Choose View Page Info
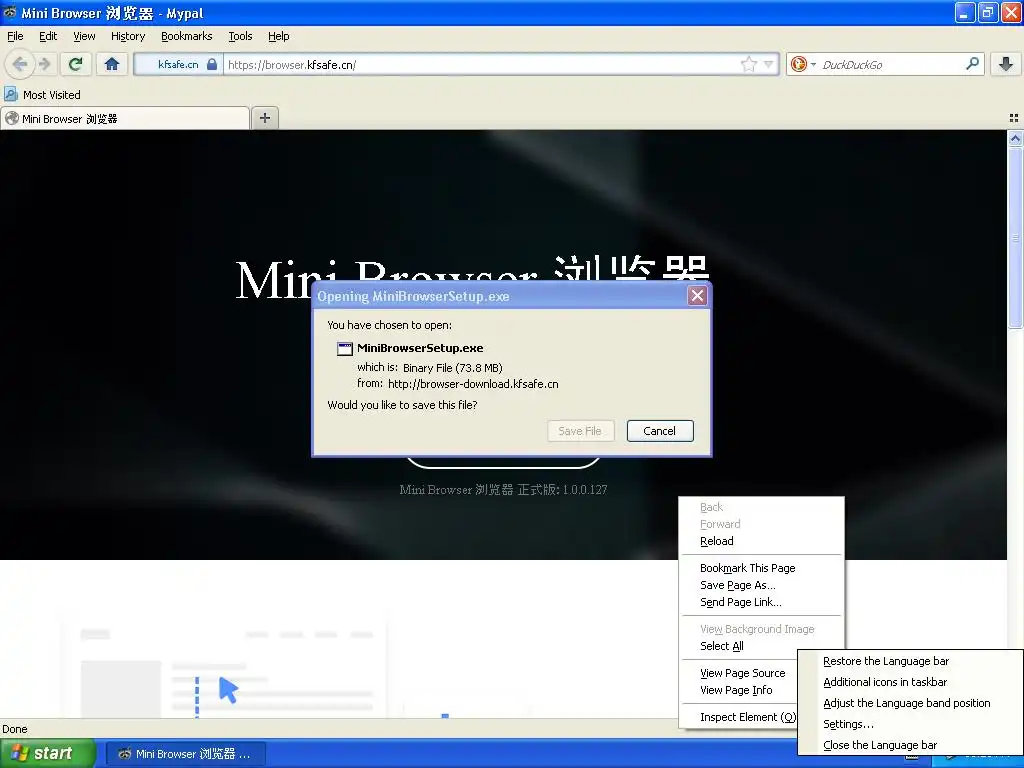 (x=739, y=690)
